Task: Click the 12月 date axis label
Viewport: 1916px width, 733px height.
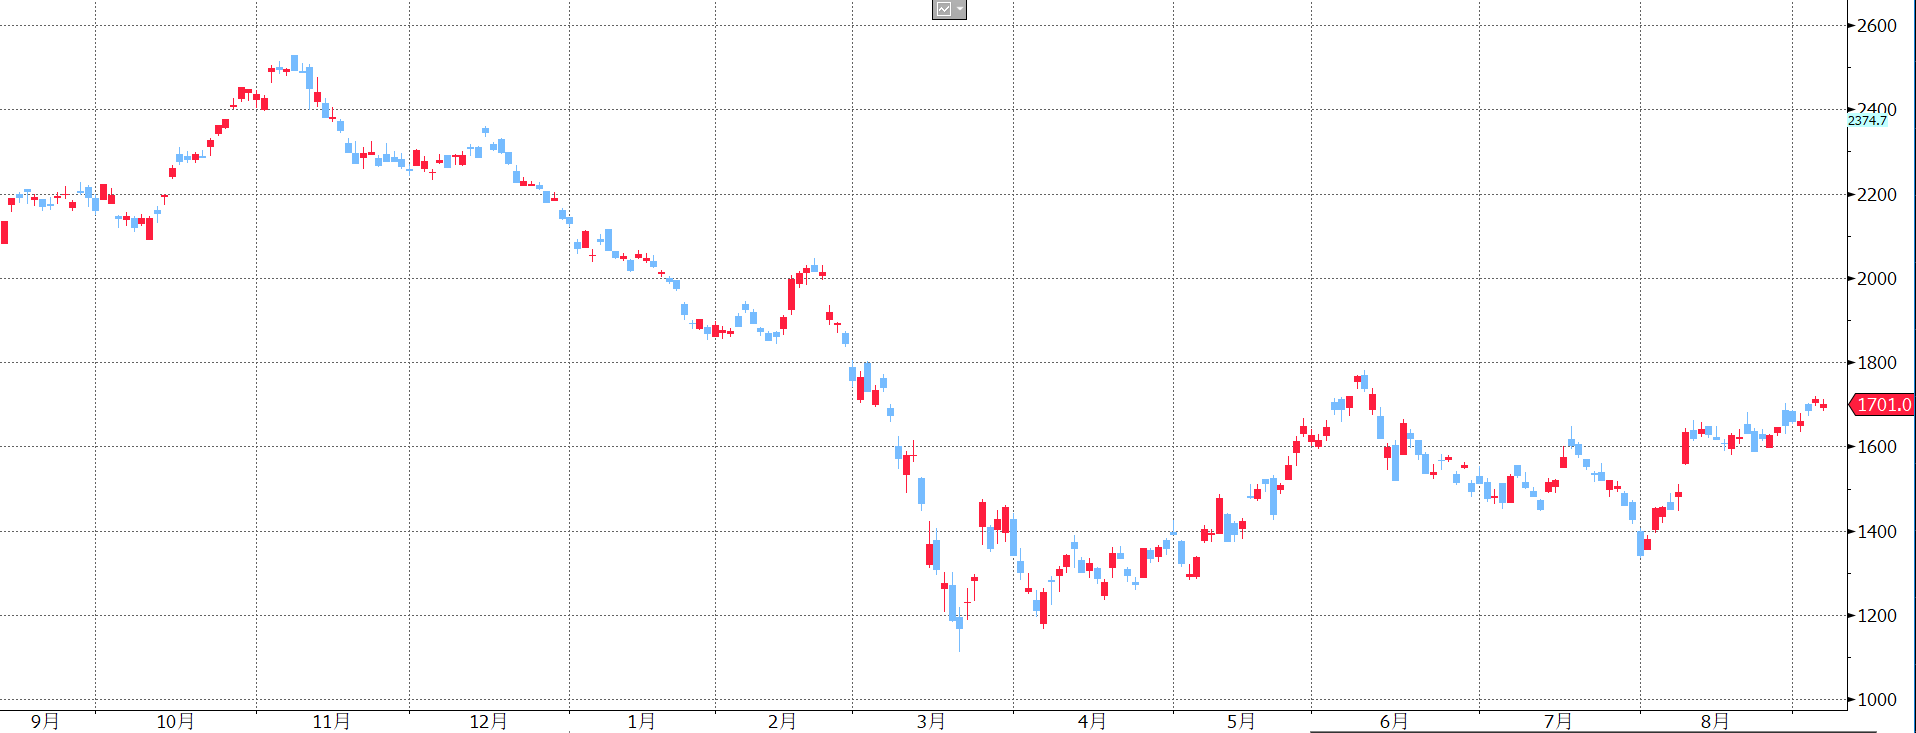Action: (x=488, y=721)
